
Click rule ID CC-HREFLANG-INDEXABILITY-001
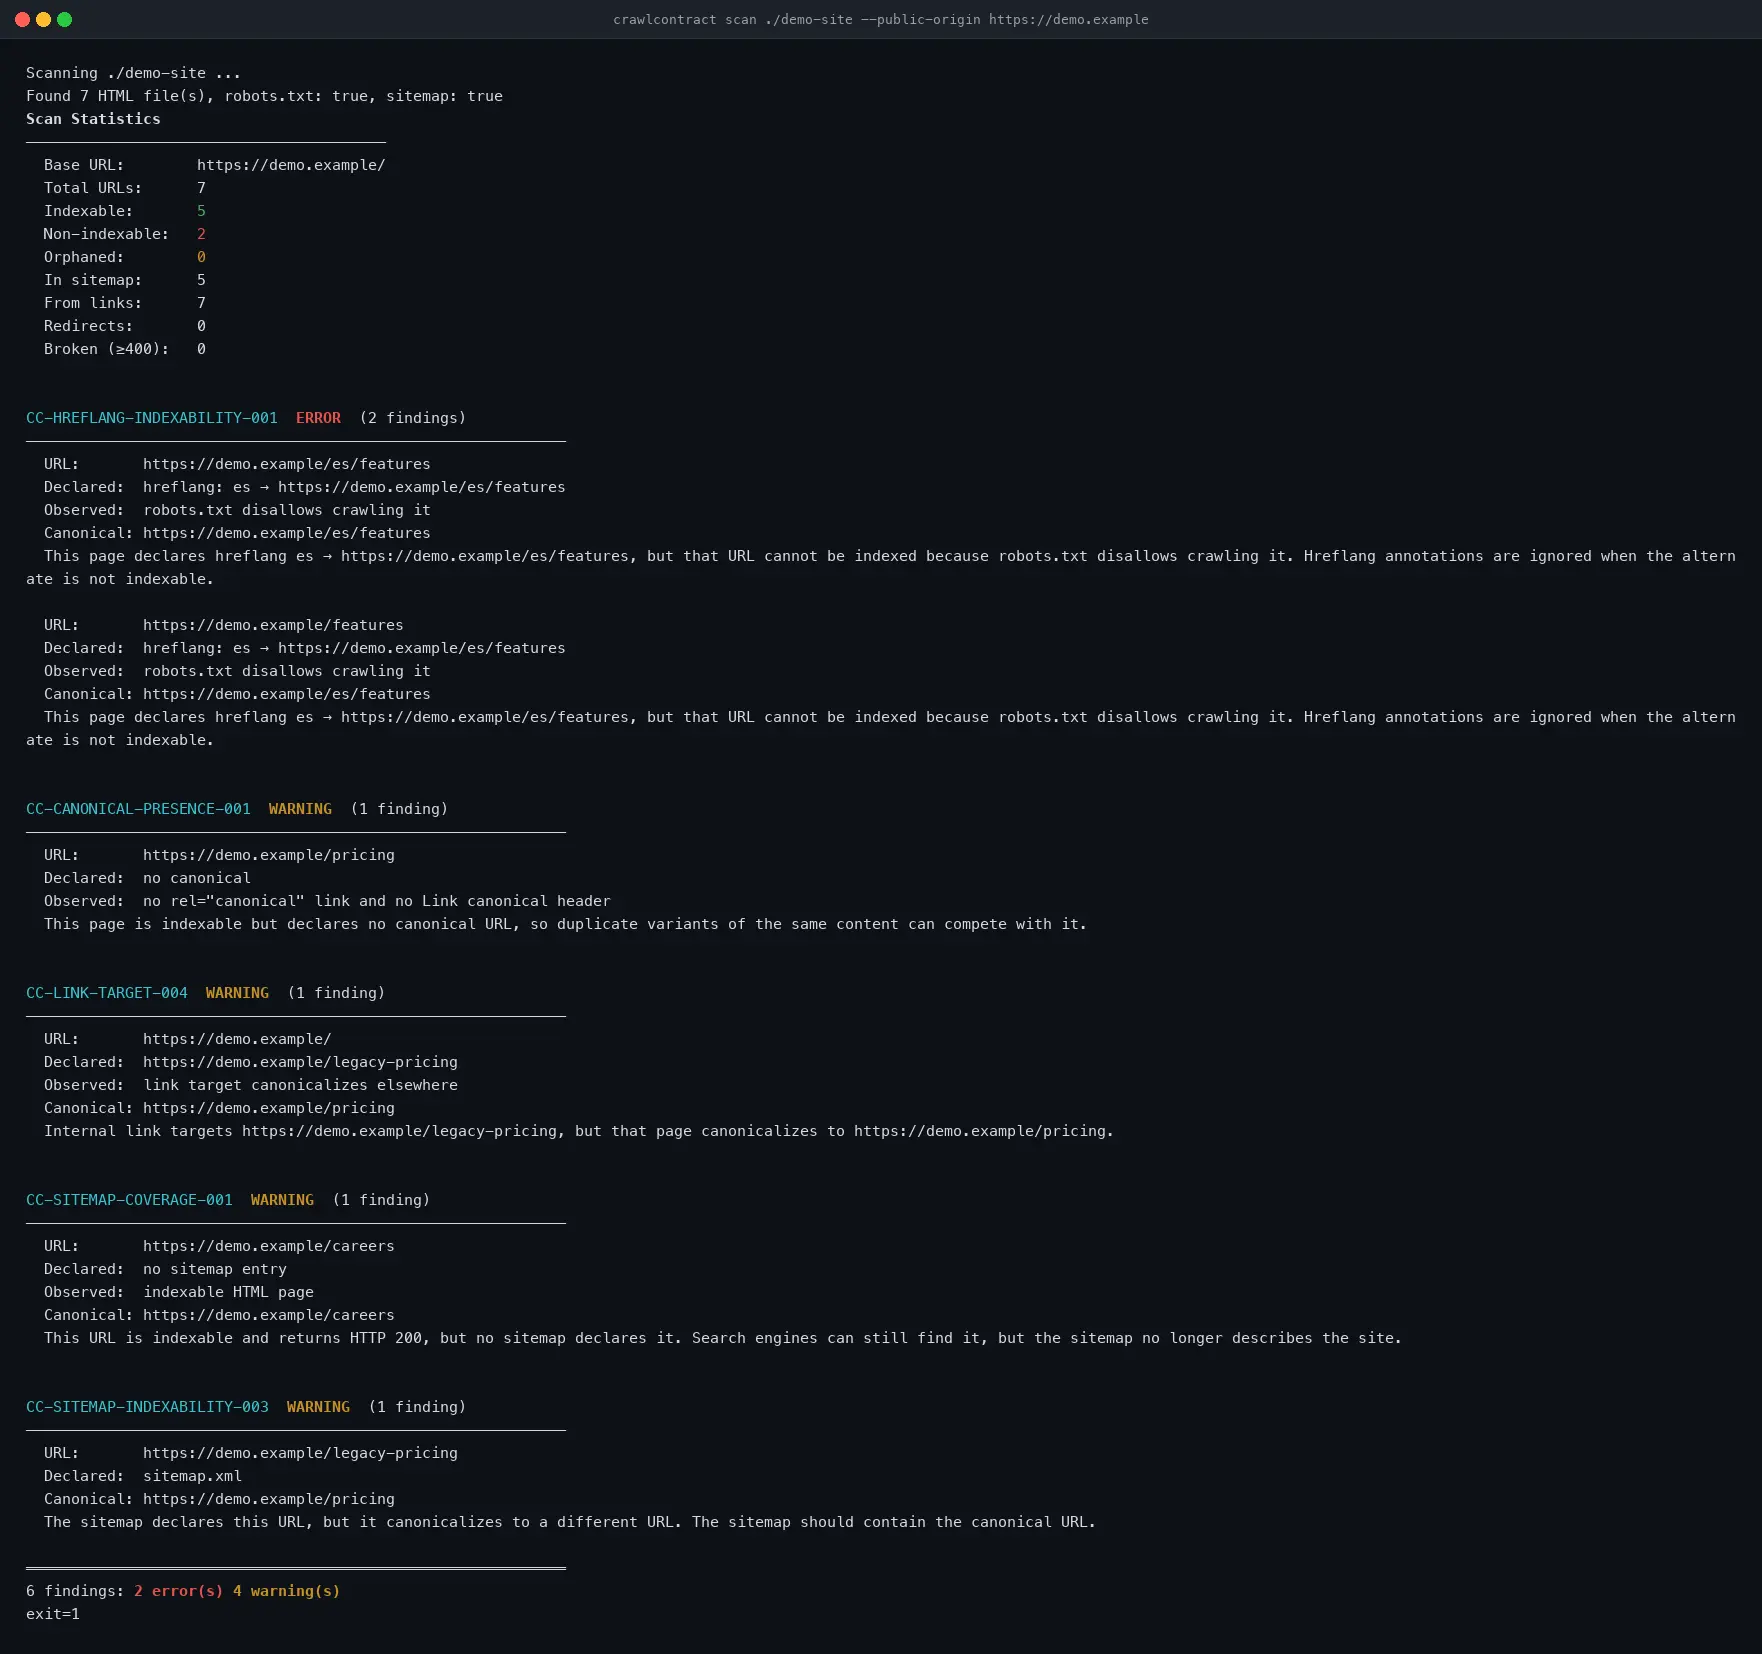(152, 418)
